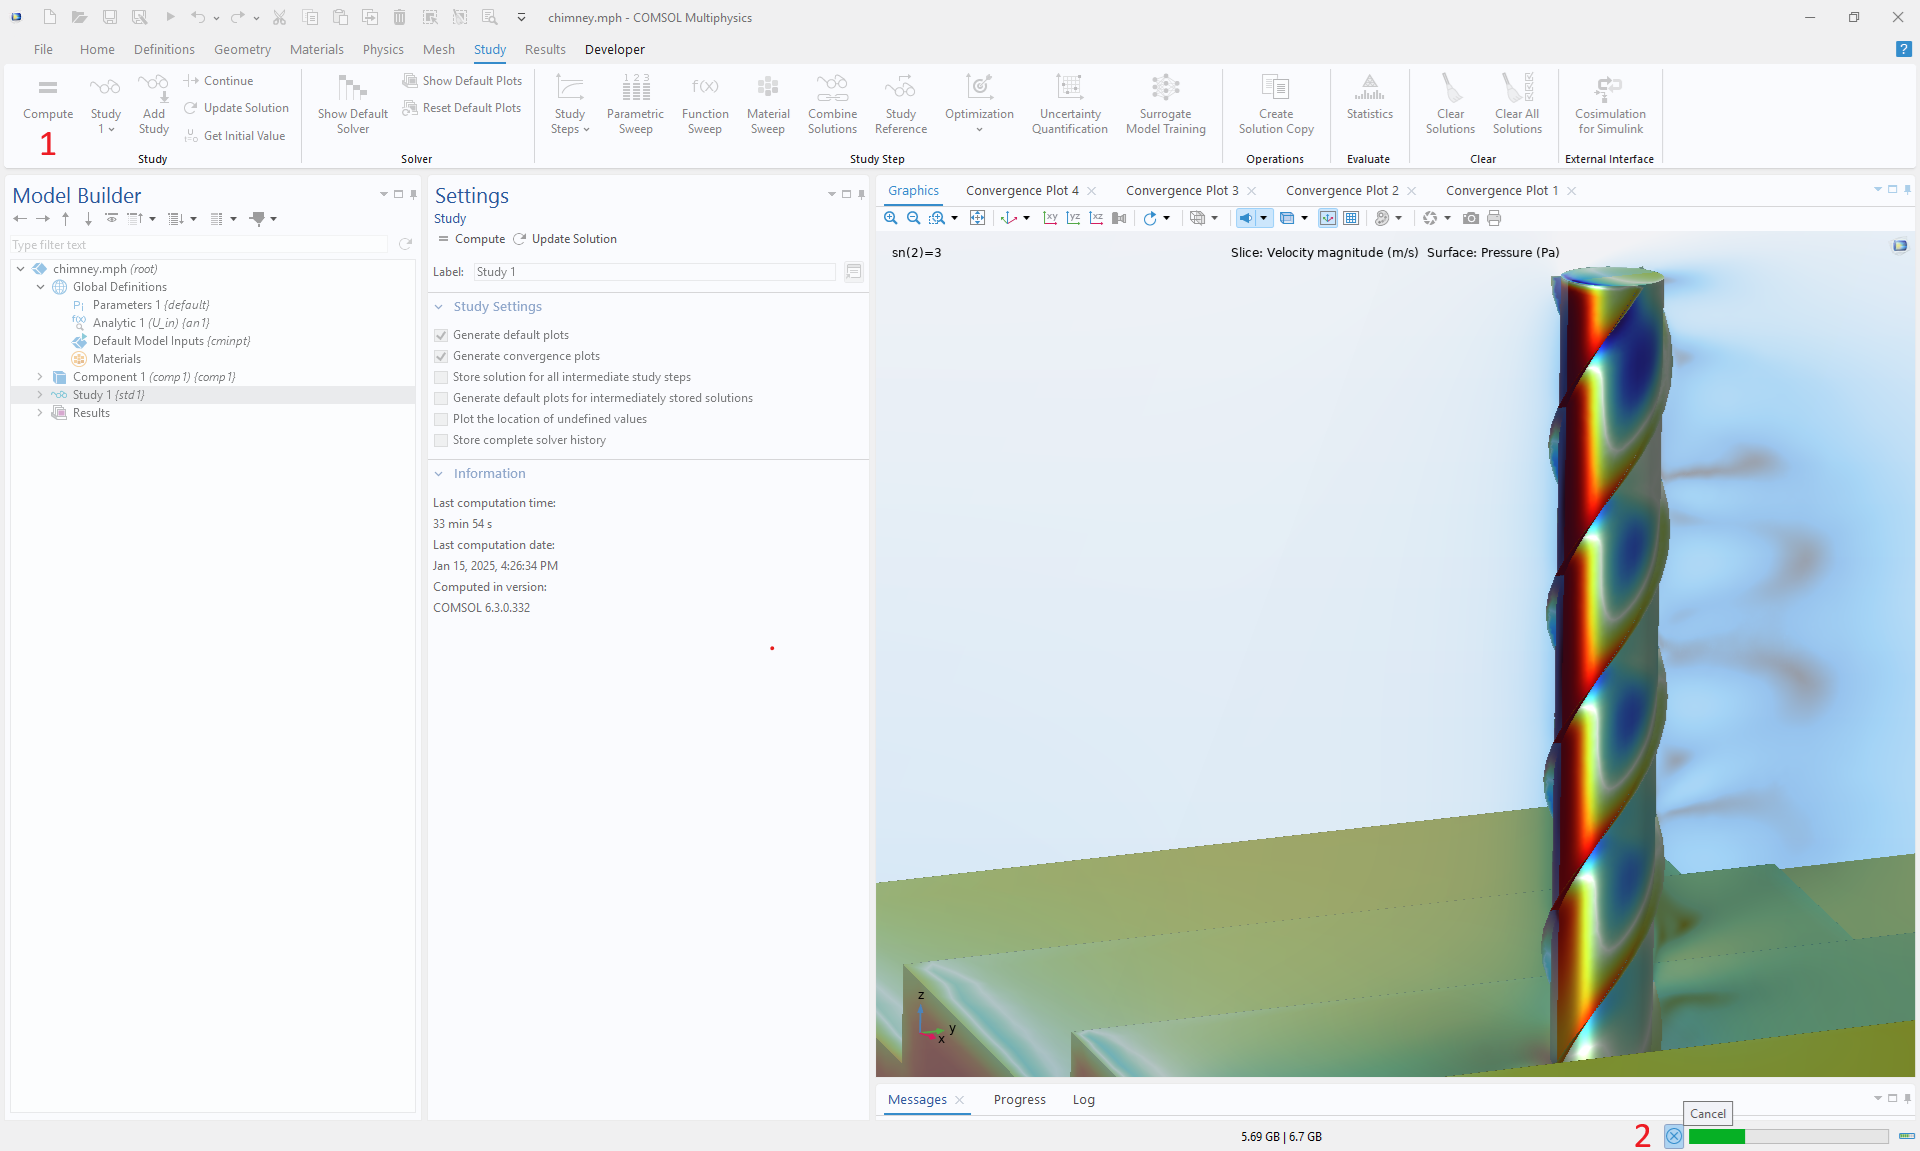Expand the Results tree node
This screenshot has height=1151, width=1920.
pos(40,413)
